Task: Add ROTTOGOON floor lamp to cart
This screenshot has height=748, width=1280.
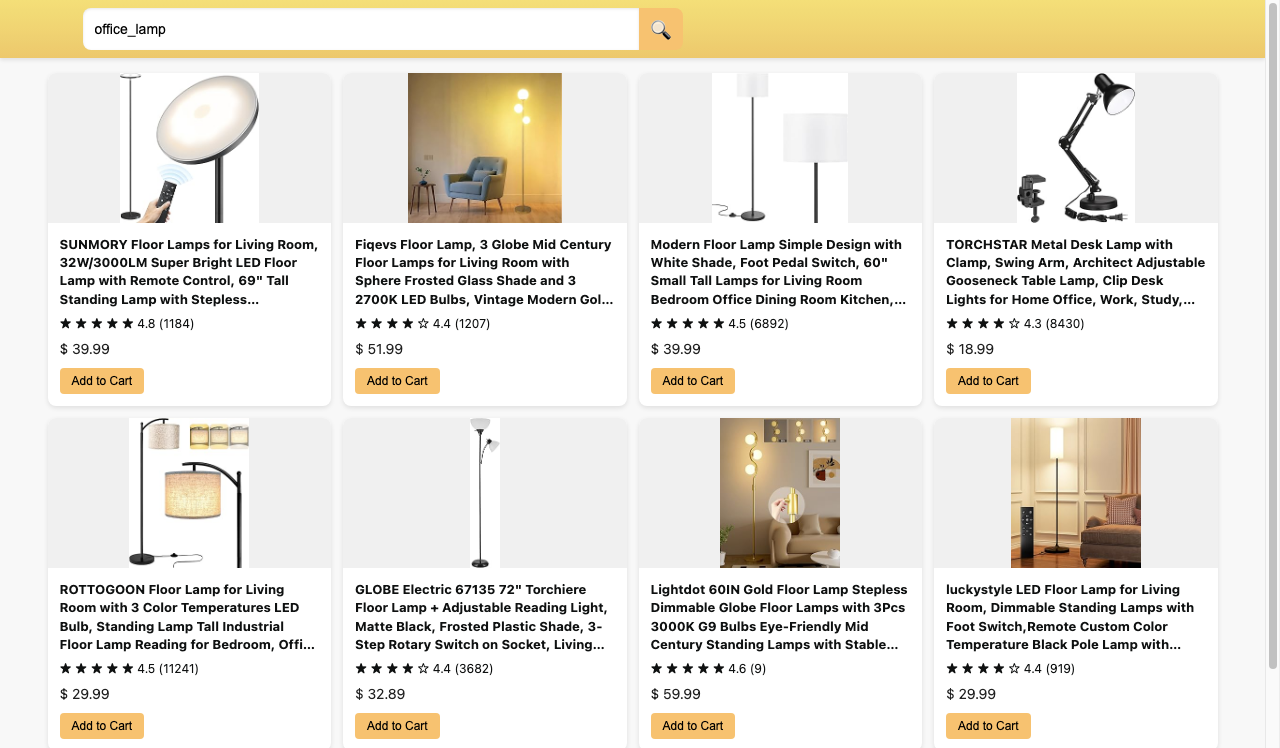Action: (x=102, y=726)
